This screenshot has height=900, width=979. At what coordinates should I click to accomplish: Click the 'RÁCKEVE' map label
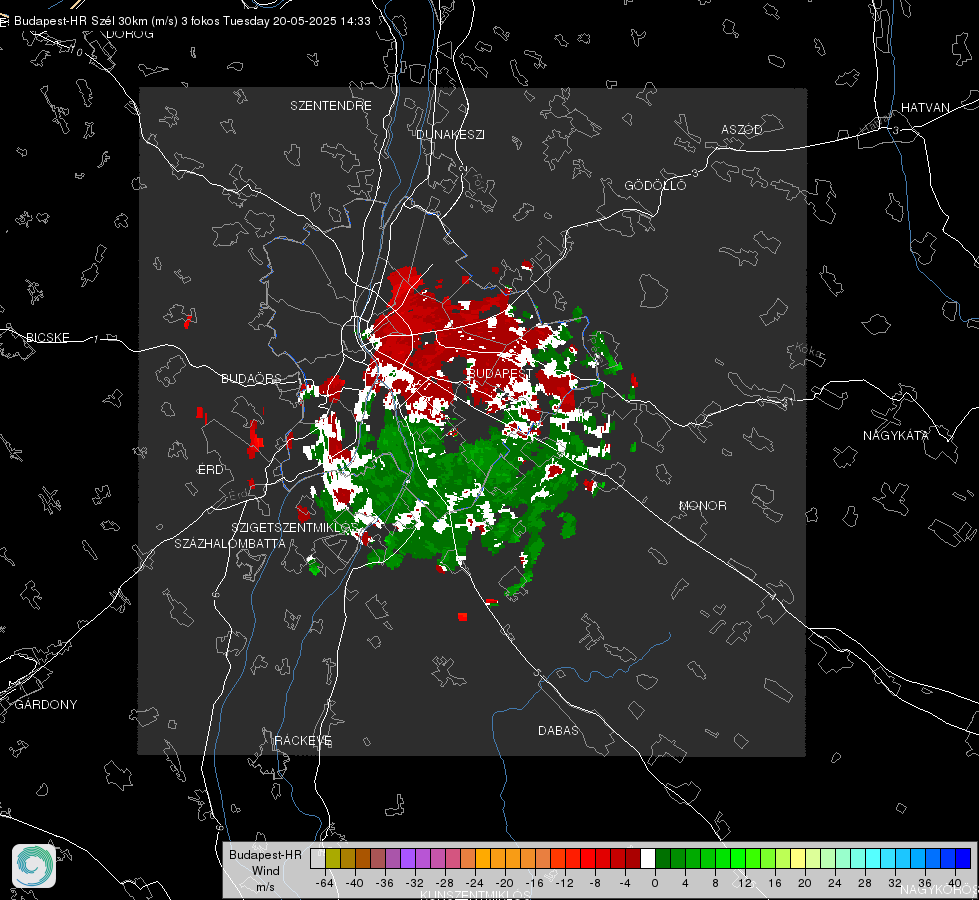pos(303,740)
